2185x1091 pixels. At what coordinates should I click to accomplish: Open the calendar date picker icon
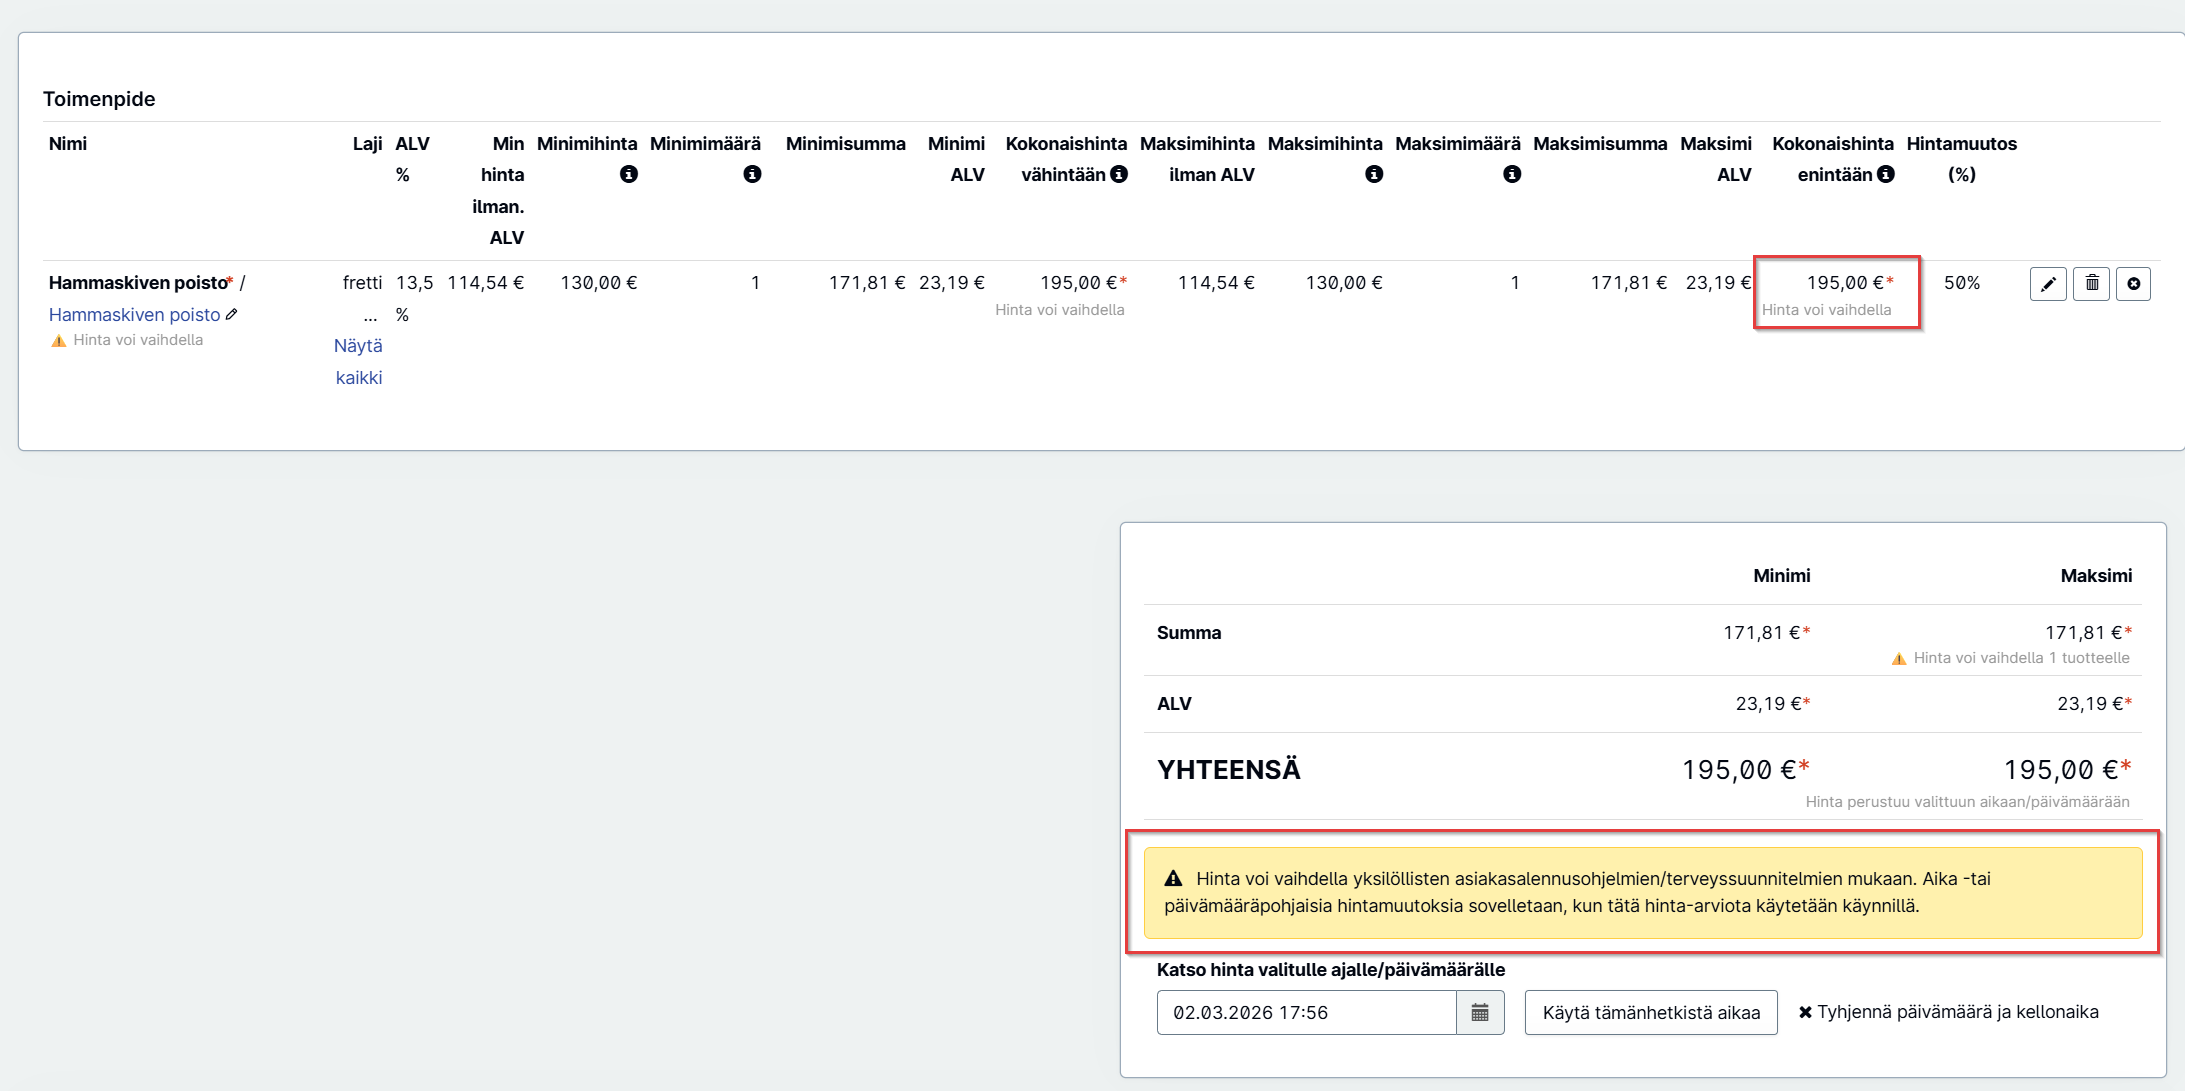tap(1480, 1013)
